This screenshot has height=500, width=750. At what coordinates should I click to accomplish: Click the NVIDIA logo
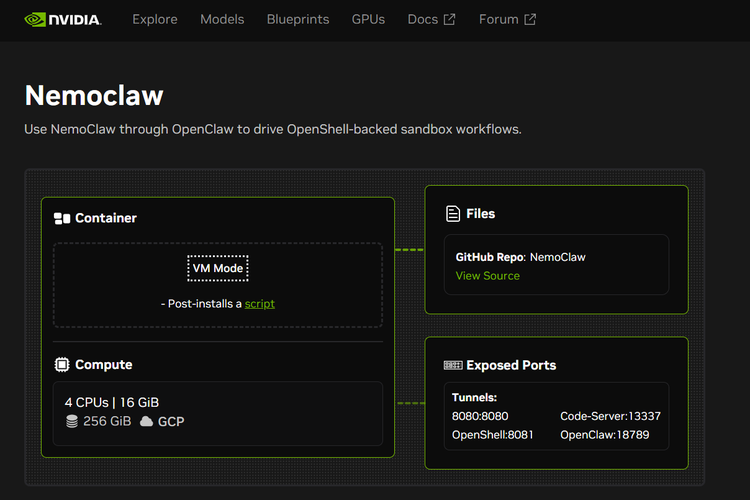63,20
